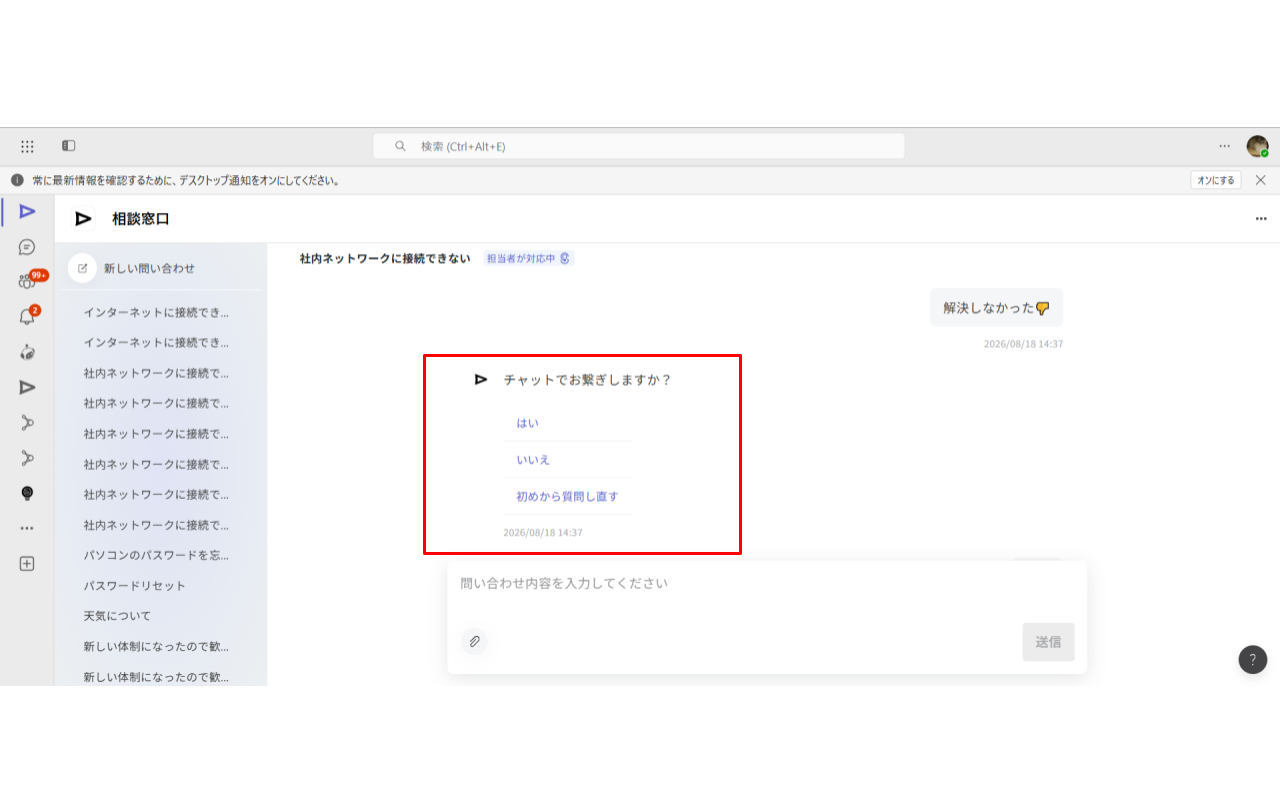Open the apps grid launcher icon
Viewport: 1280px width, 800px height.
27,146
